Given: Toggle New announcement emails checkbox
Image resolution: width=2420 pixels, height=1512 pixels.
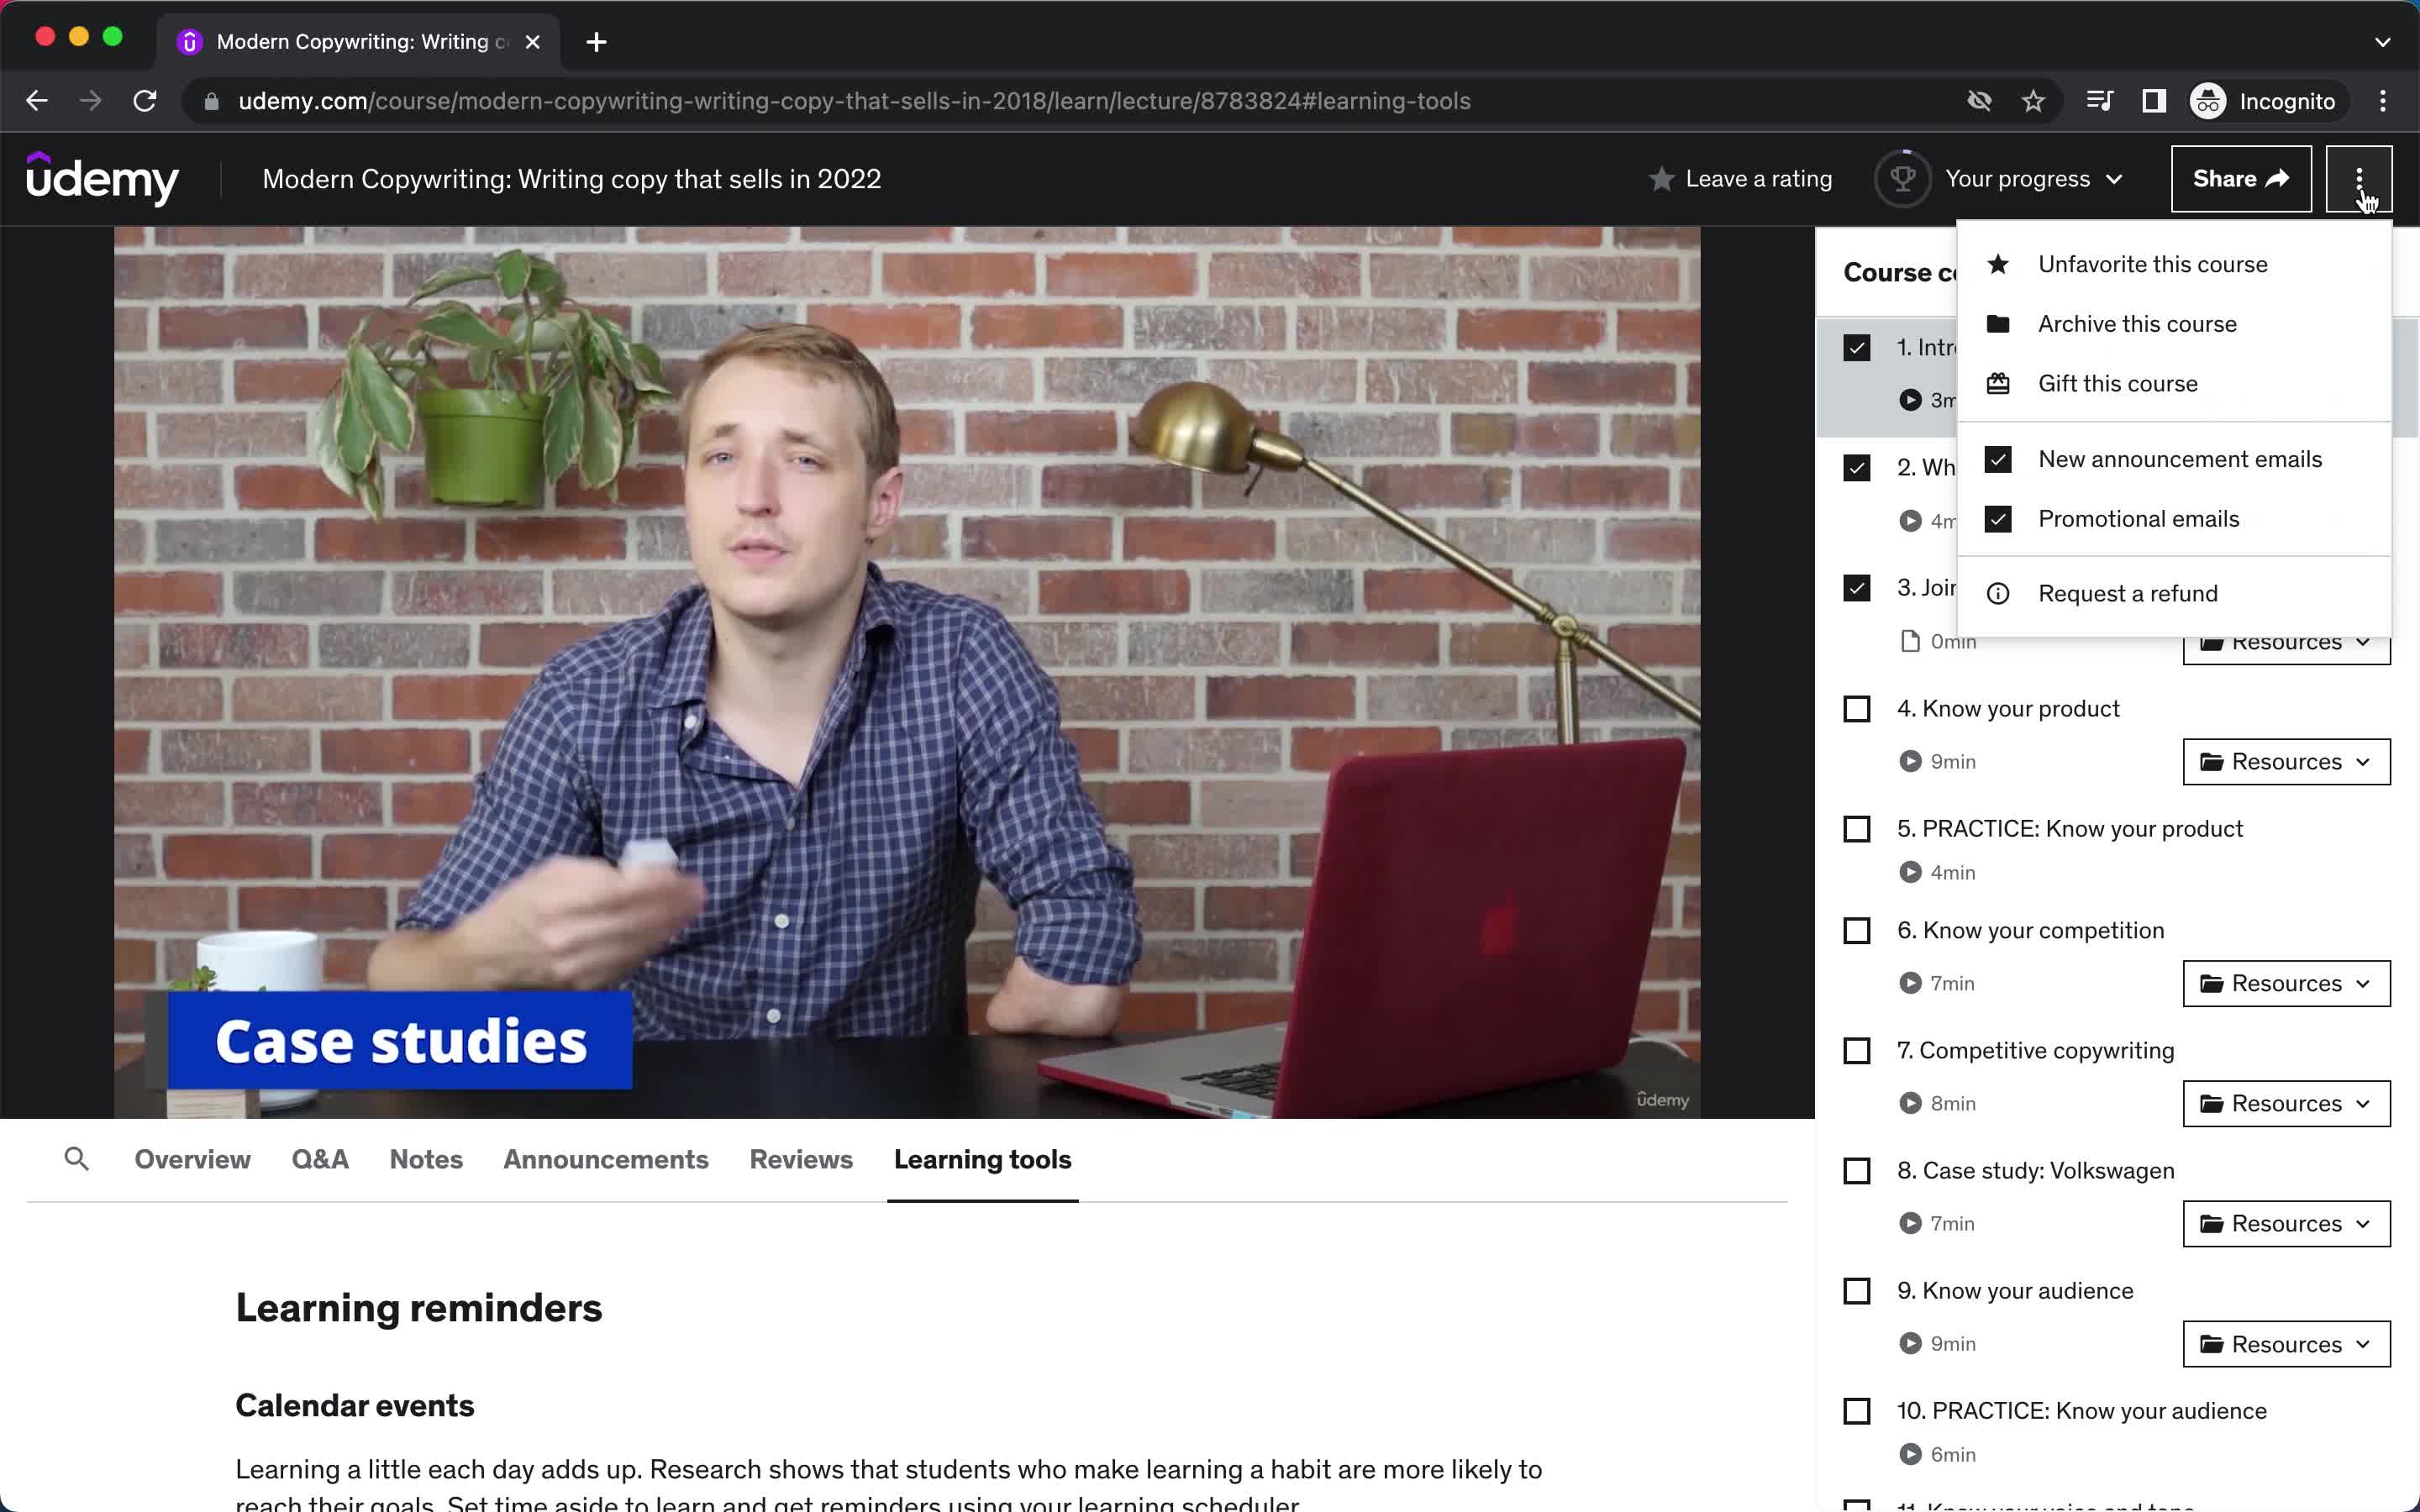Looking at the screenshot, I should (x=1998, y=458).
